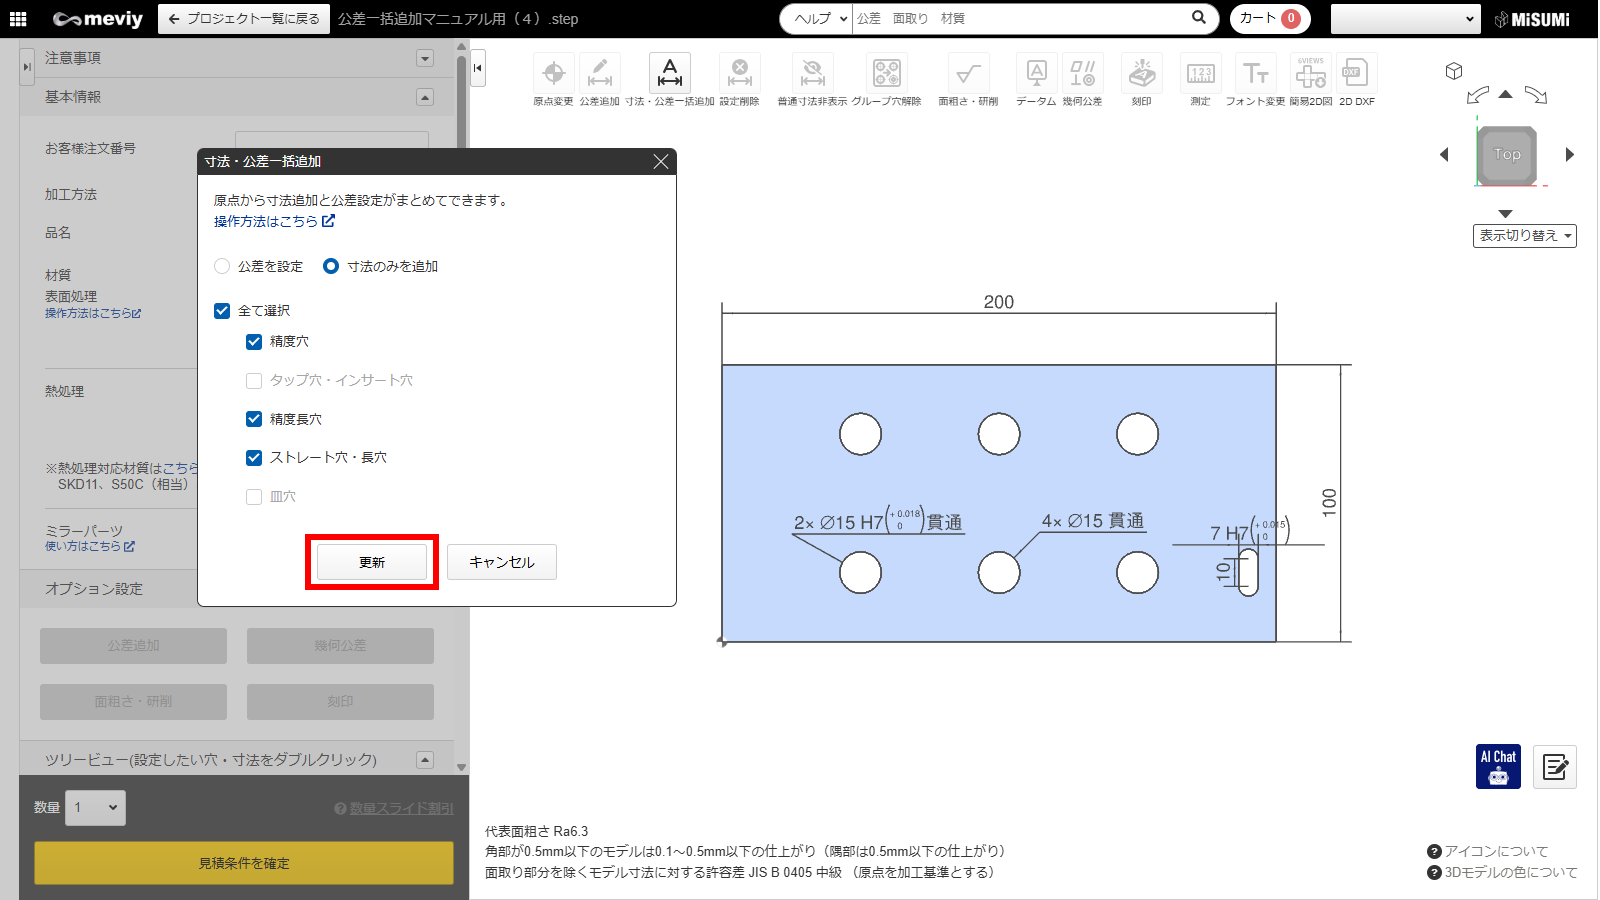Click the Top face of view cube

(1506, 155)
